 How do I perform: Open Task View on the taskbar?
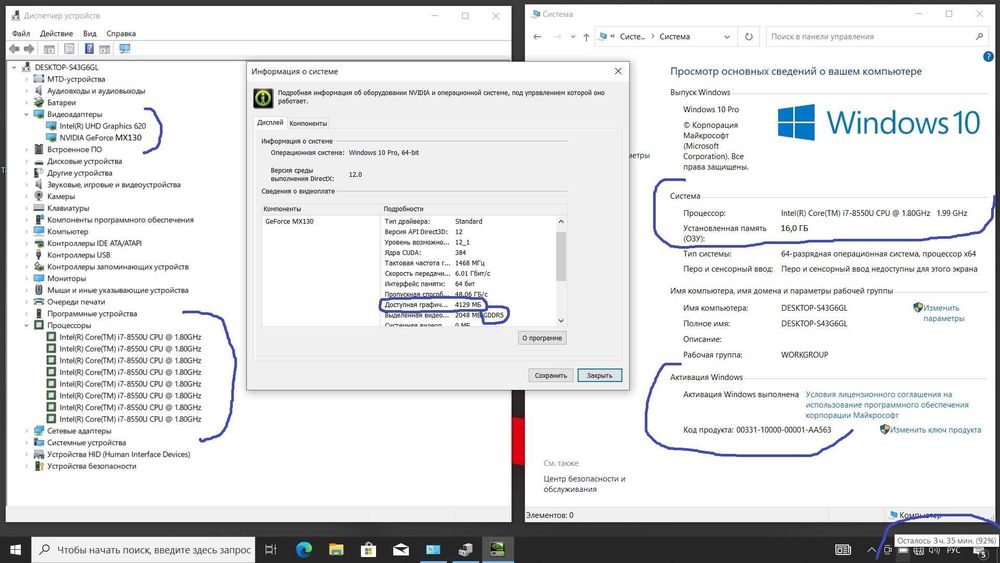(x=271, y=549)
